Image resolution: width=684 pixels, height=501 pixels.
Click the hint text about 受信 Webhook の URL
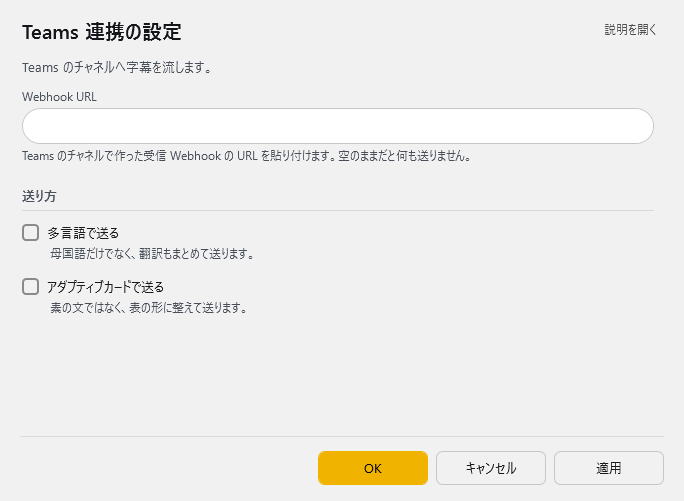click(247, 156)
